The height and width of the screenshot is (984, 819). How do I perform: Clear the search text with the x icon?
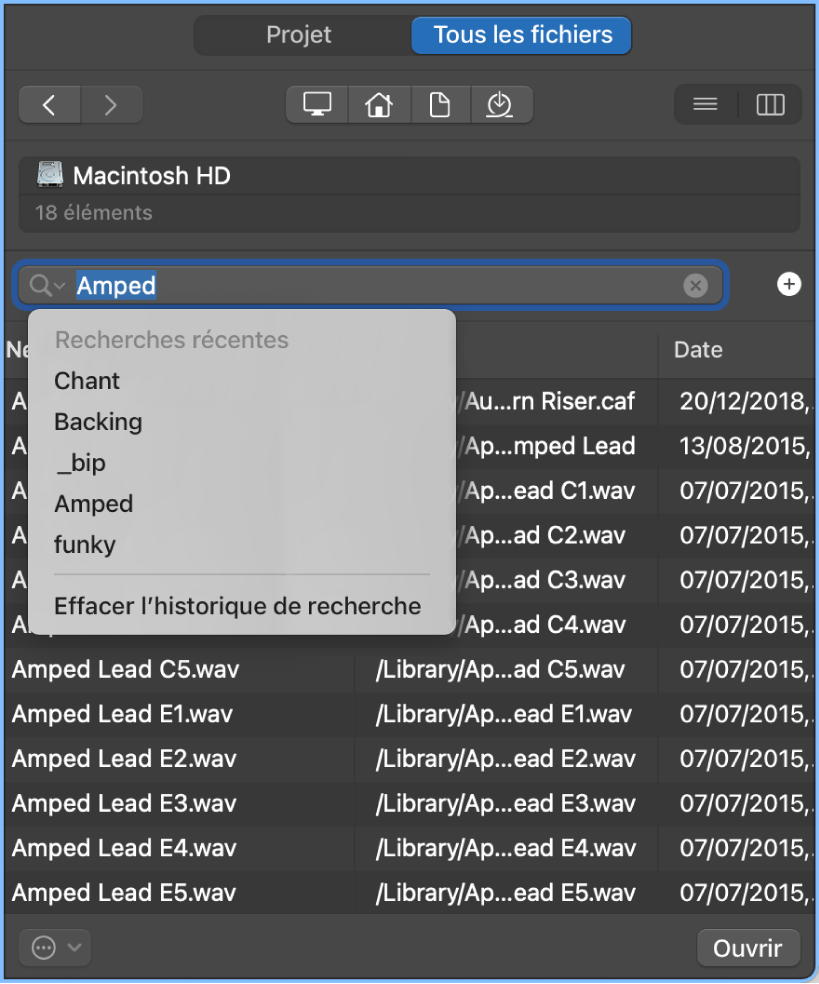click(x=696, y=285)
